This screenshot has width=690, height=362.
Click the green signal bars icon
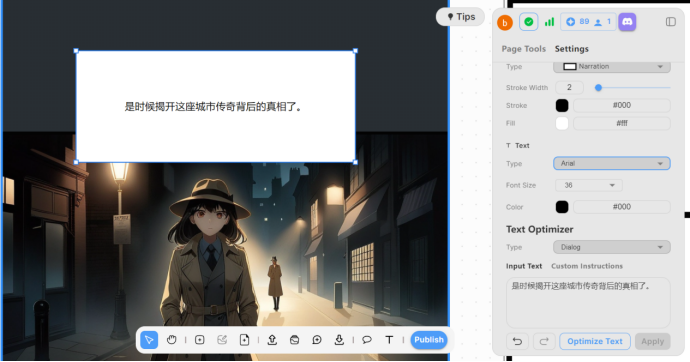point(549,22)
